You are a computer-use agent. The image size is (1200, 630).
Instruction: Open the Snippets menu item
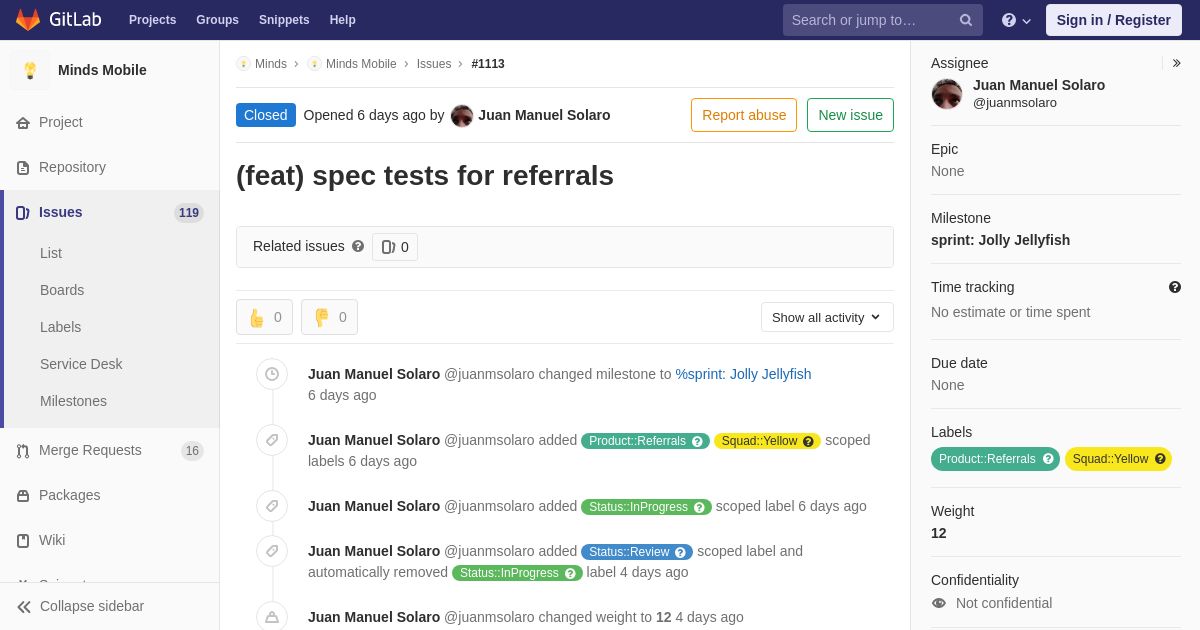click(x=284, y=20)
